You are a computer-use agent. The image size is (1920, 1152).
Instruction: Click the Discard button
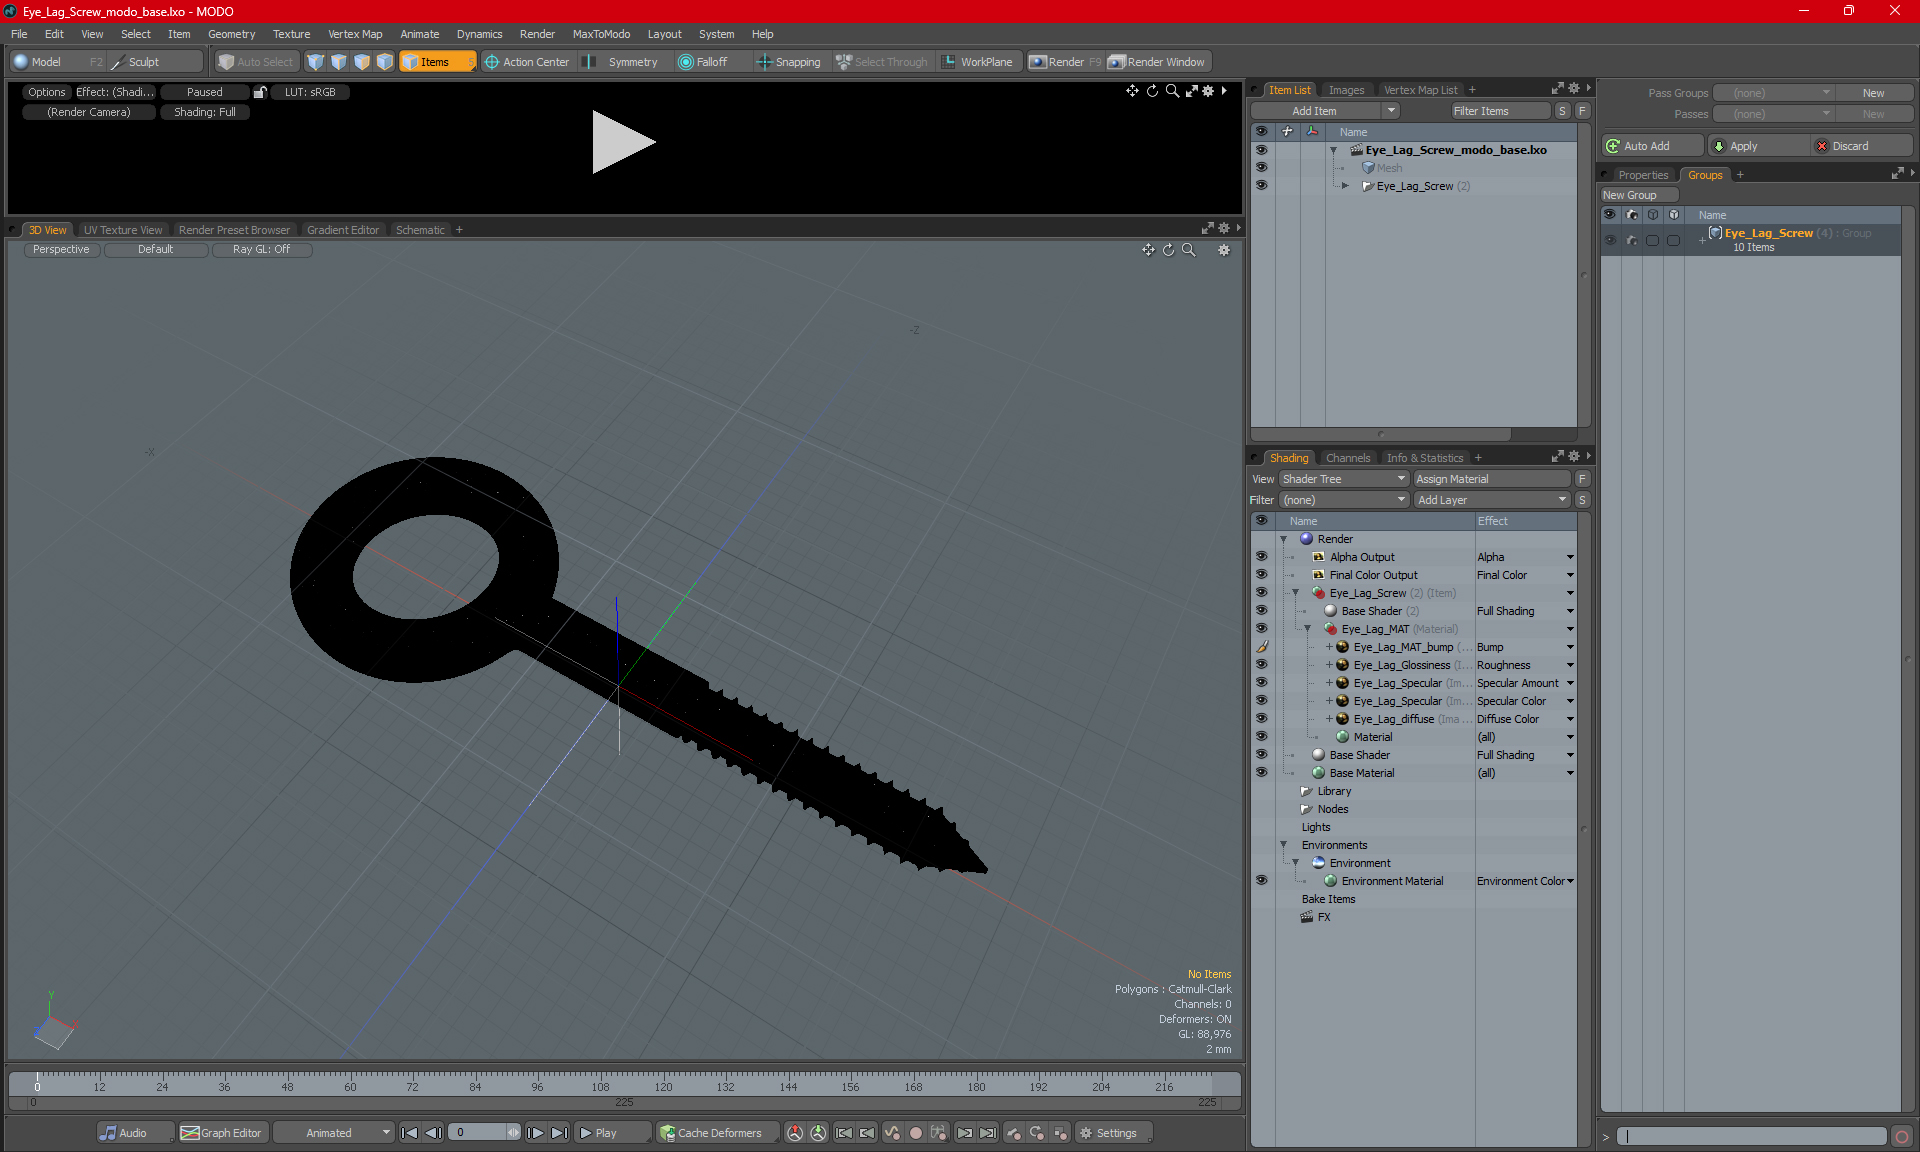1861,146
